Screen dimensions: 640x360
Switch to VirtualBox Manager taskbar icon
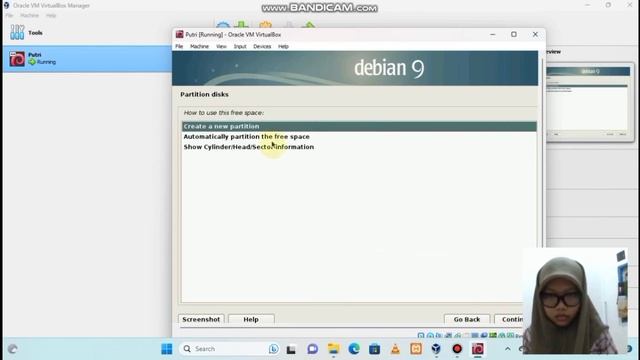(x=436, y=349)
